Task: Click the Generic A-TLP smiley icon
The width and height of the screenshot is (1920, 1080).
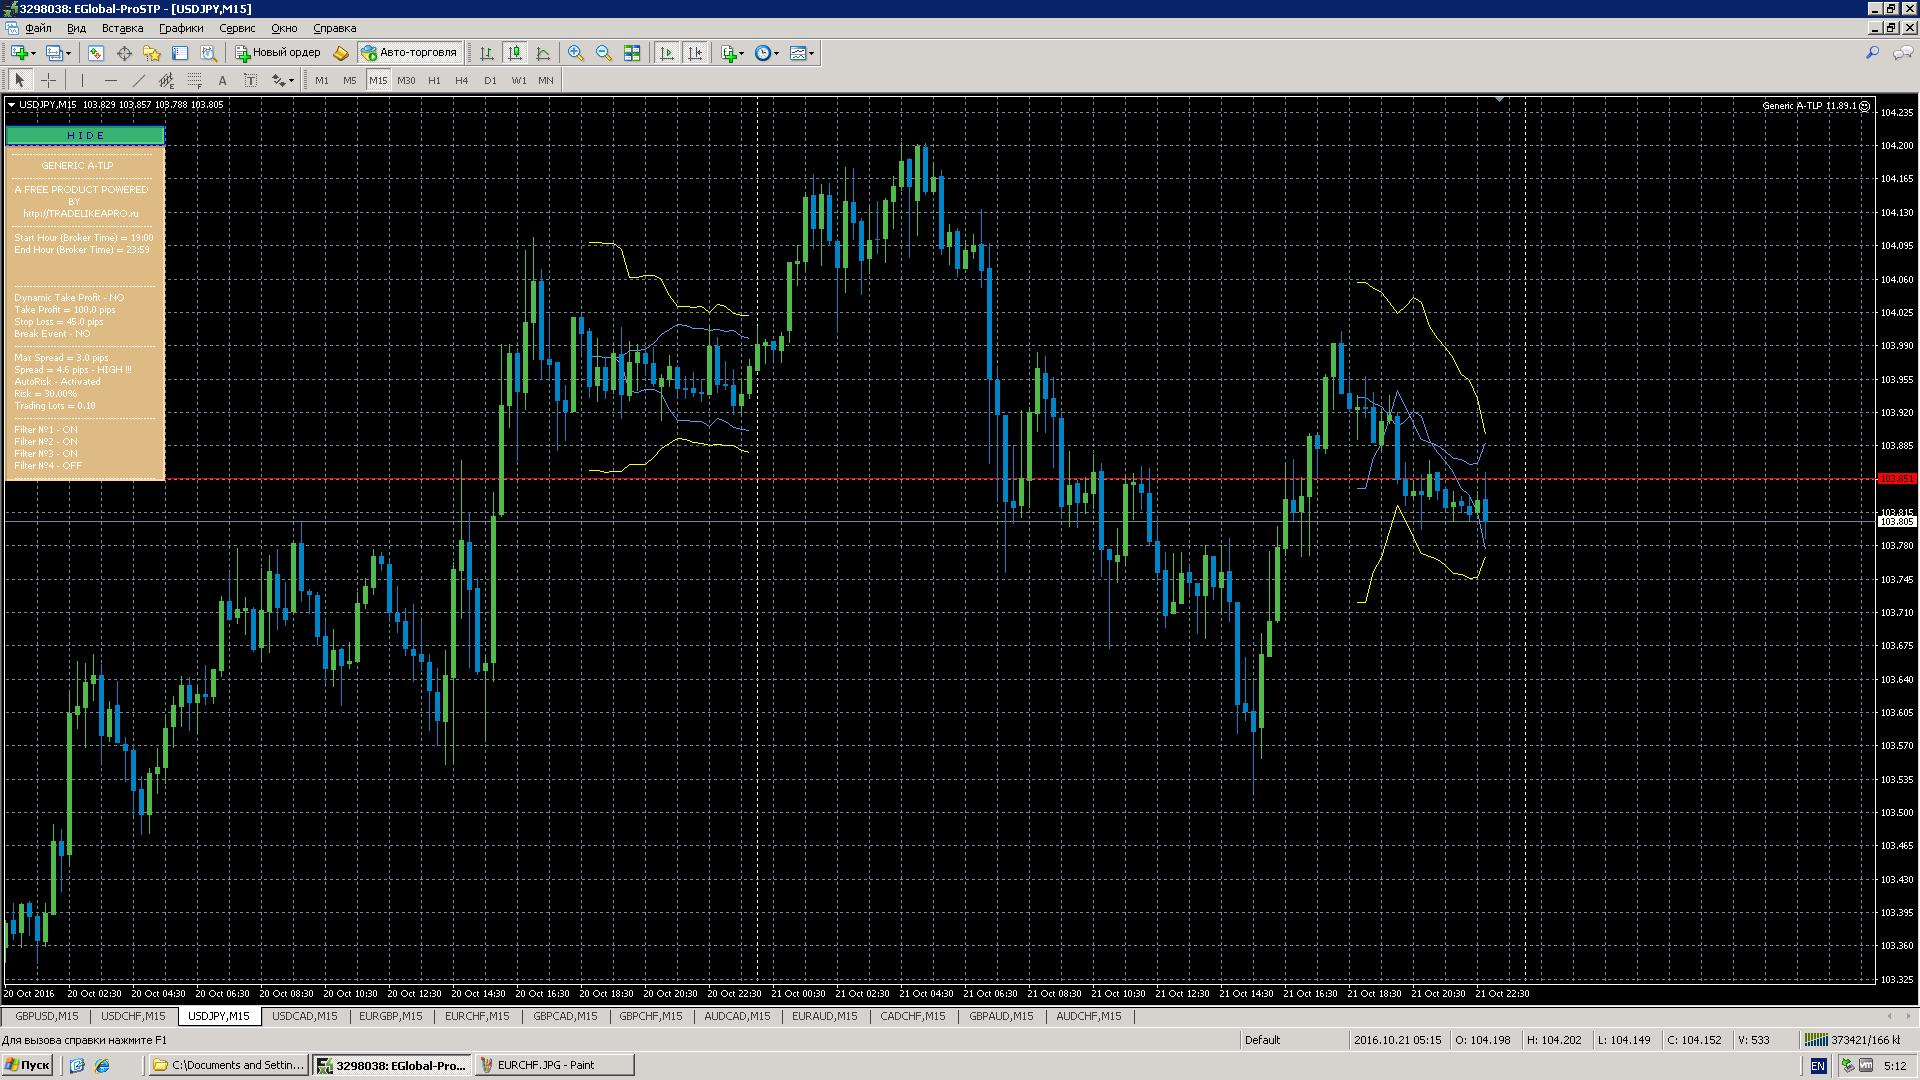Action: click(1864, 106)
